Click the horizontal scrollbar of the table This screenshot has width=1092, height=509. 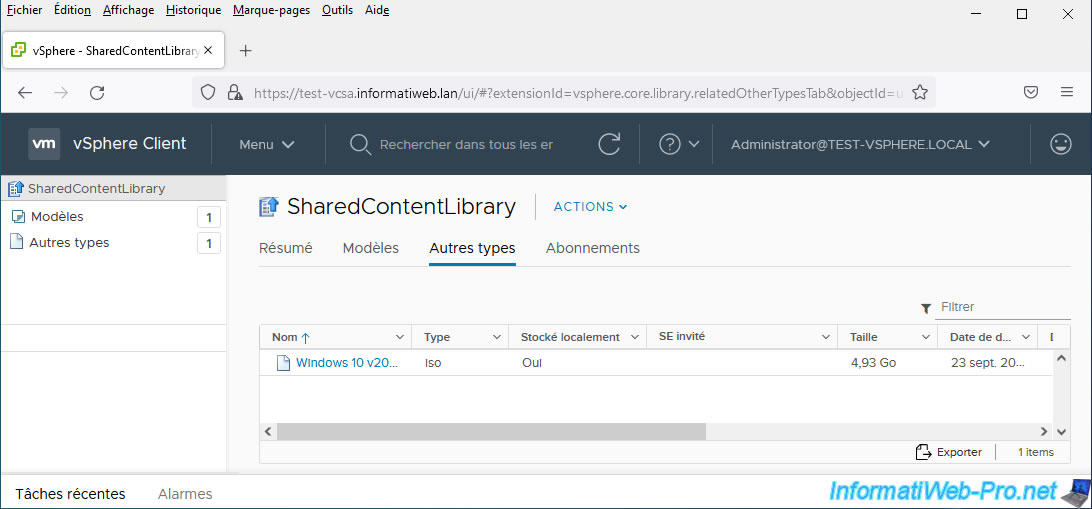tap(490, 431)
